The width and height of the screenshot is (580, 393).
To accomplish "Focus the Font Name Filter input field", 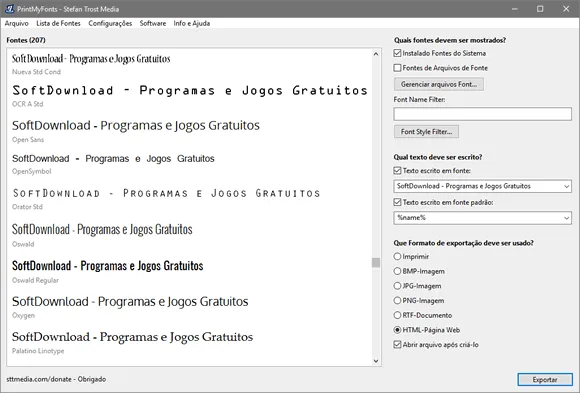I will point(482,114).
